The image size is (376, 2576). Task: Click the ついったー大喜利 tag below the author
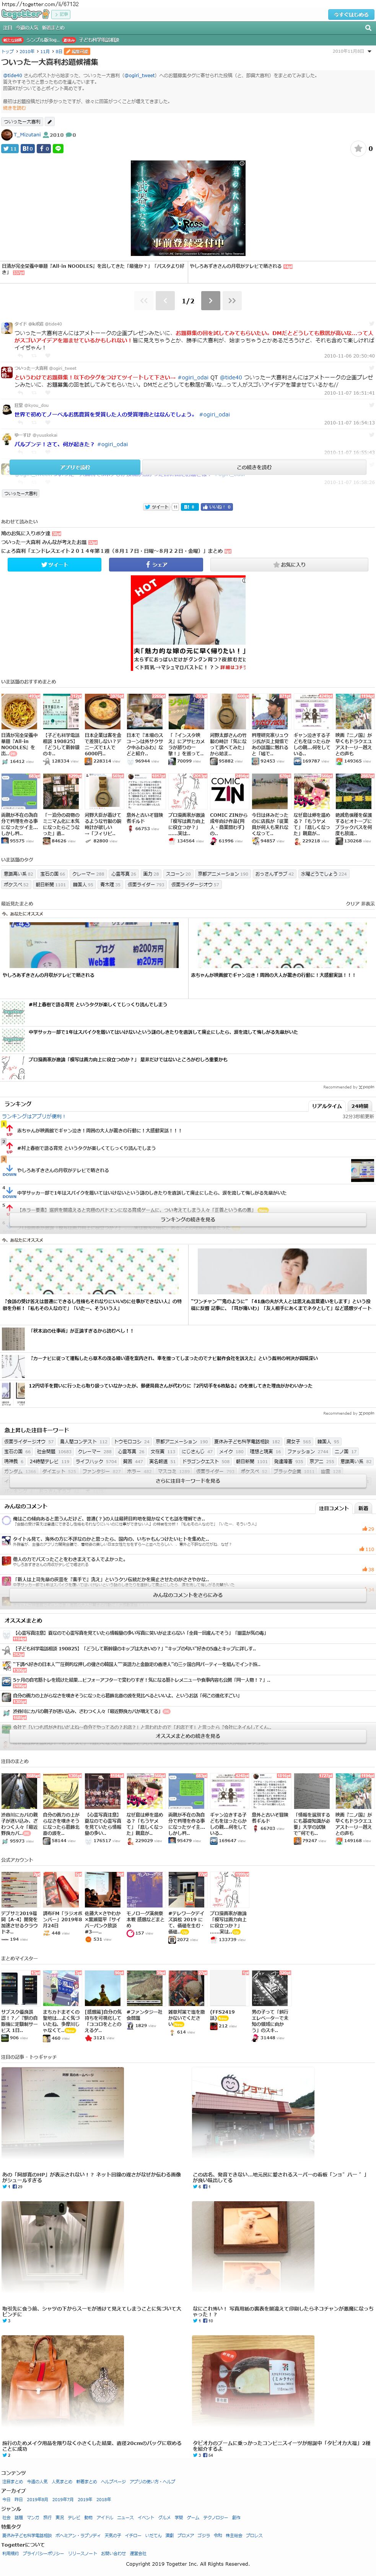click(22, 122)
